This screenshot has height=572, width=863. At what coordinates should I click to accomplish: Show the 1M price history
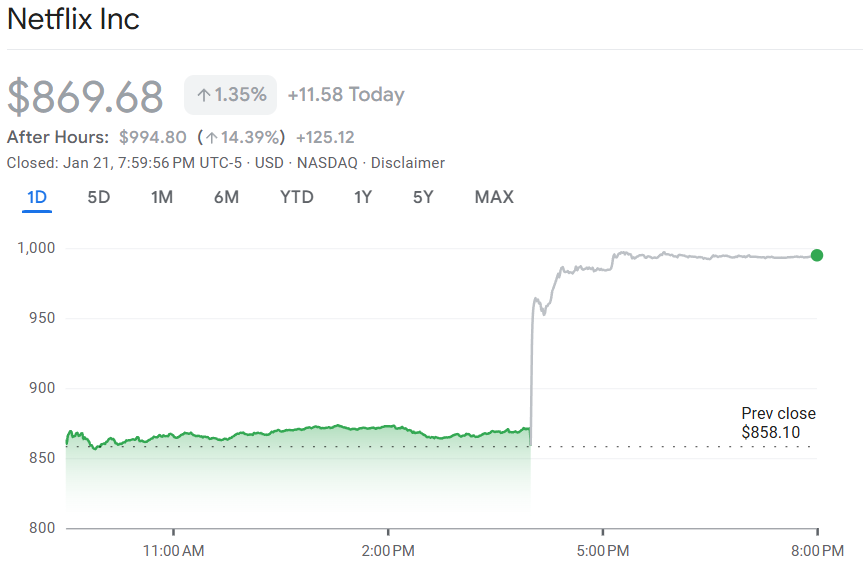pos(162,197)
